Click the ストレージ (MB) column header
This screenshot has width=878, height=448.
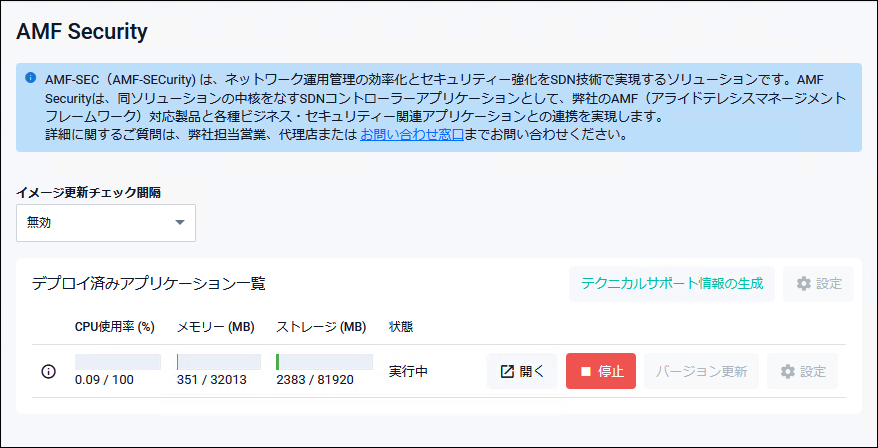click(x=321, y=327)
